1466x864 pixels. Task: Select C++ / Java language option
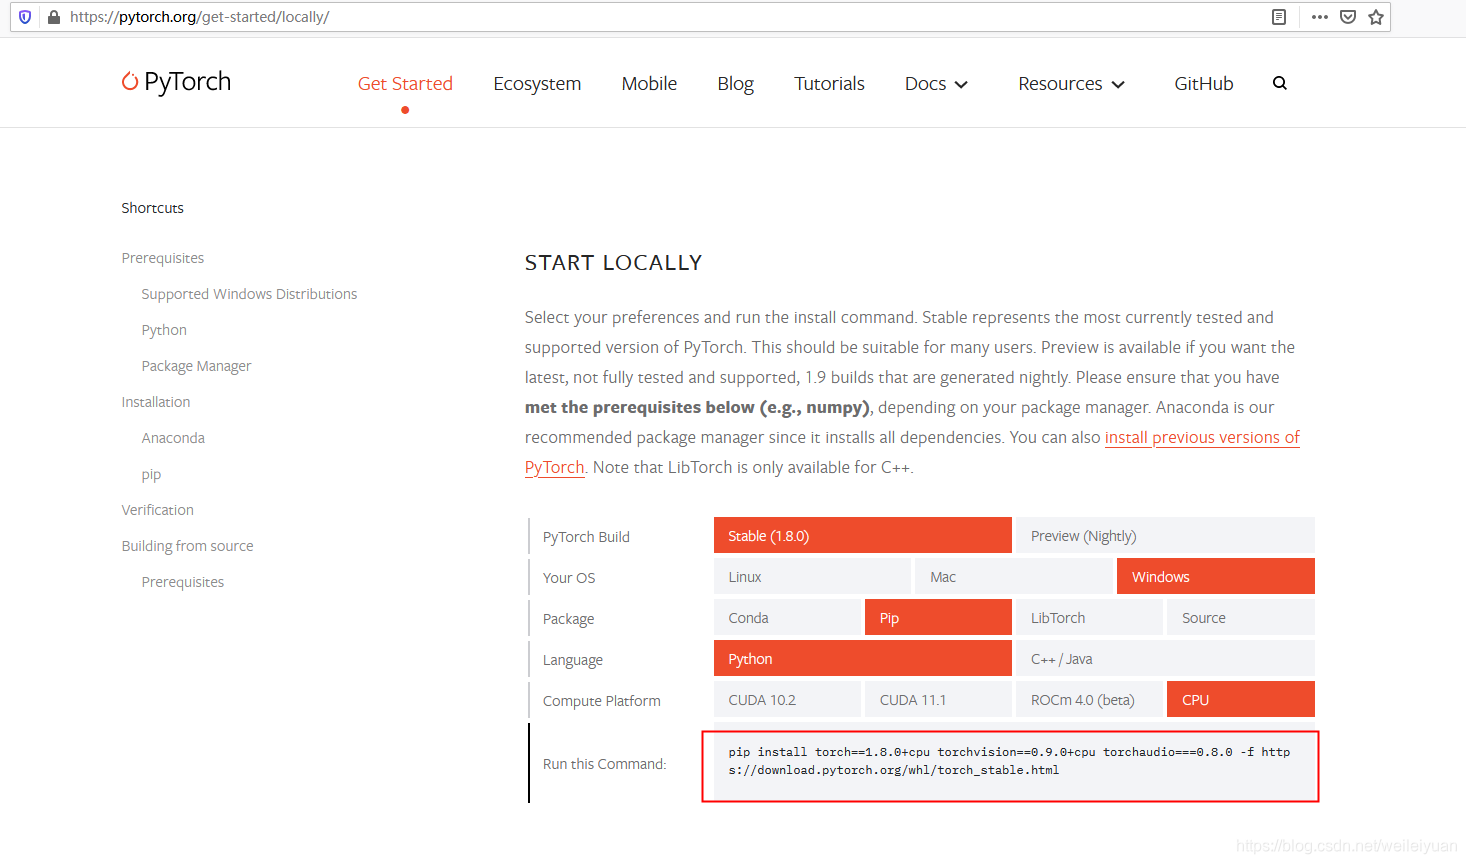coord(1165,659)
